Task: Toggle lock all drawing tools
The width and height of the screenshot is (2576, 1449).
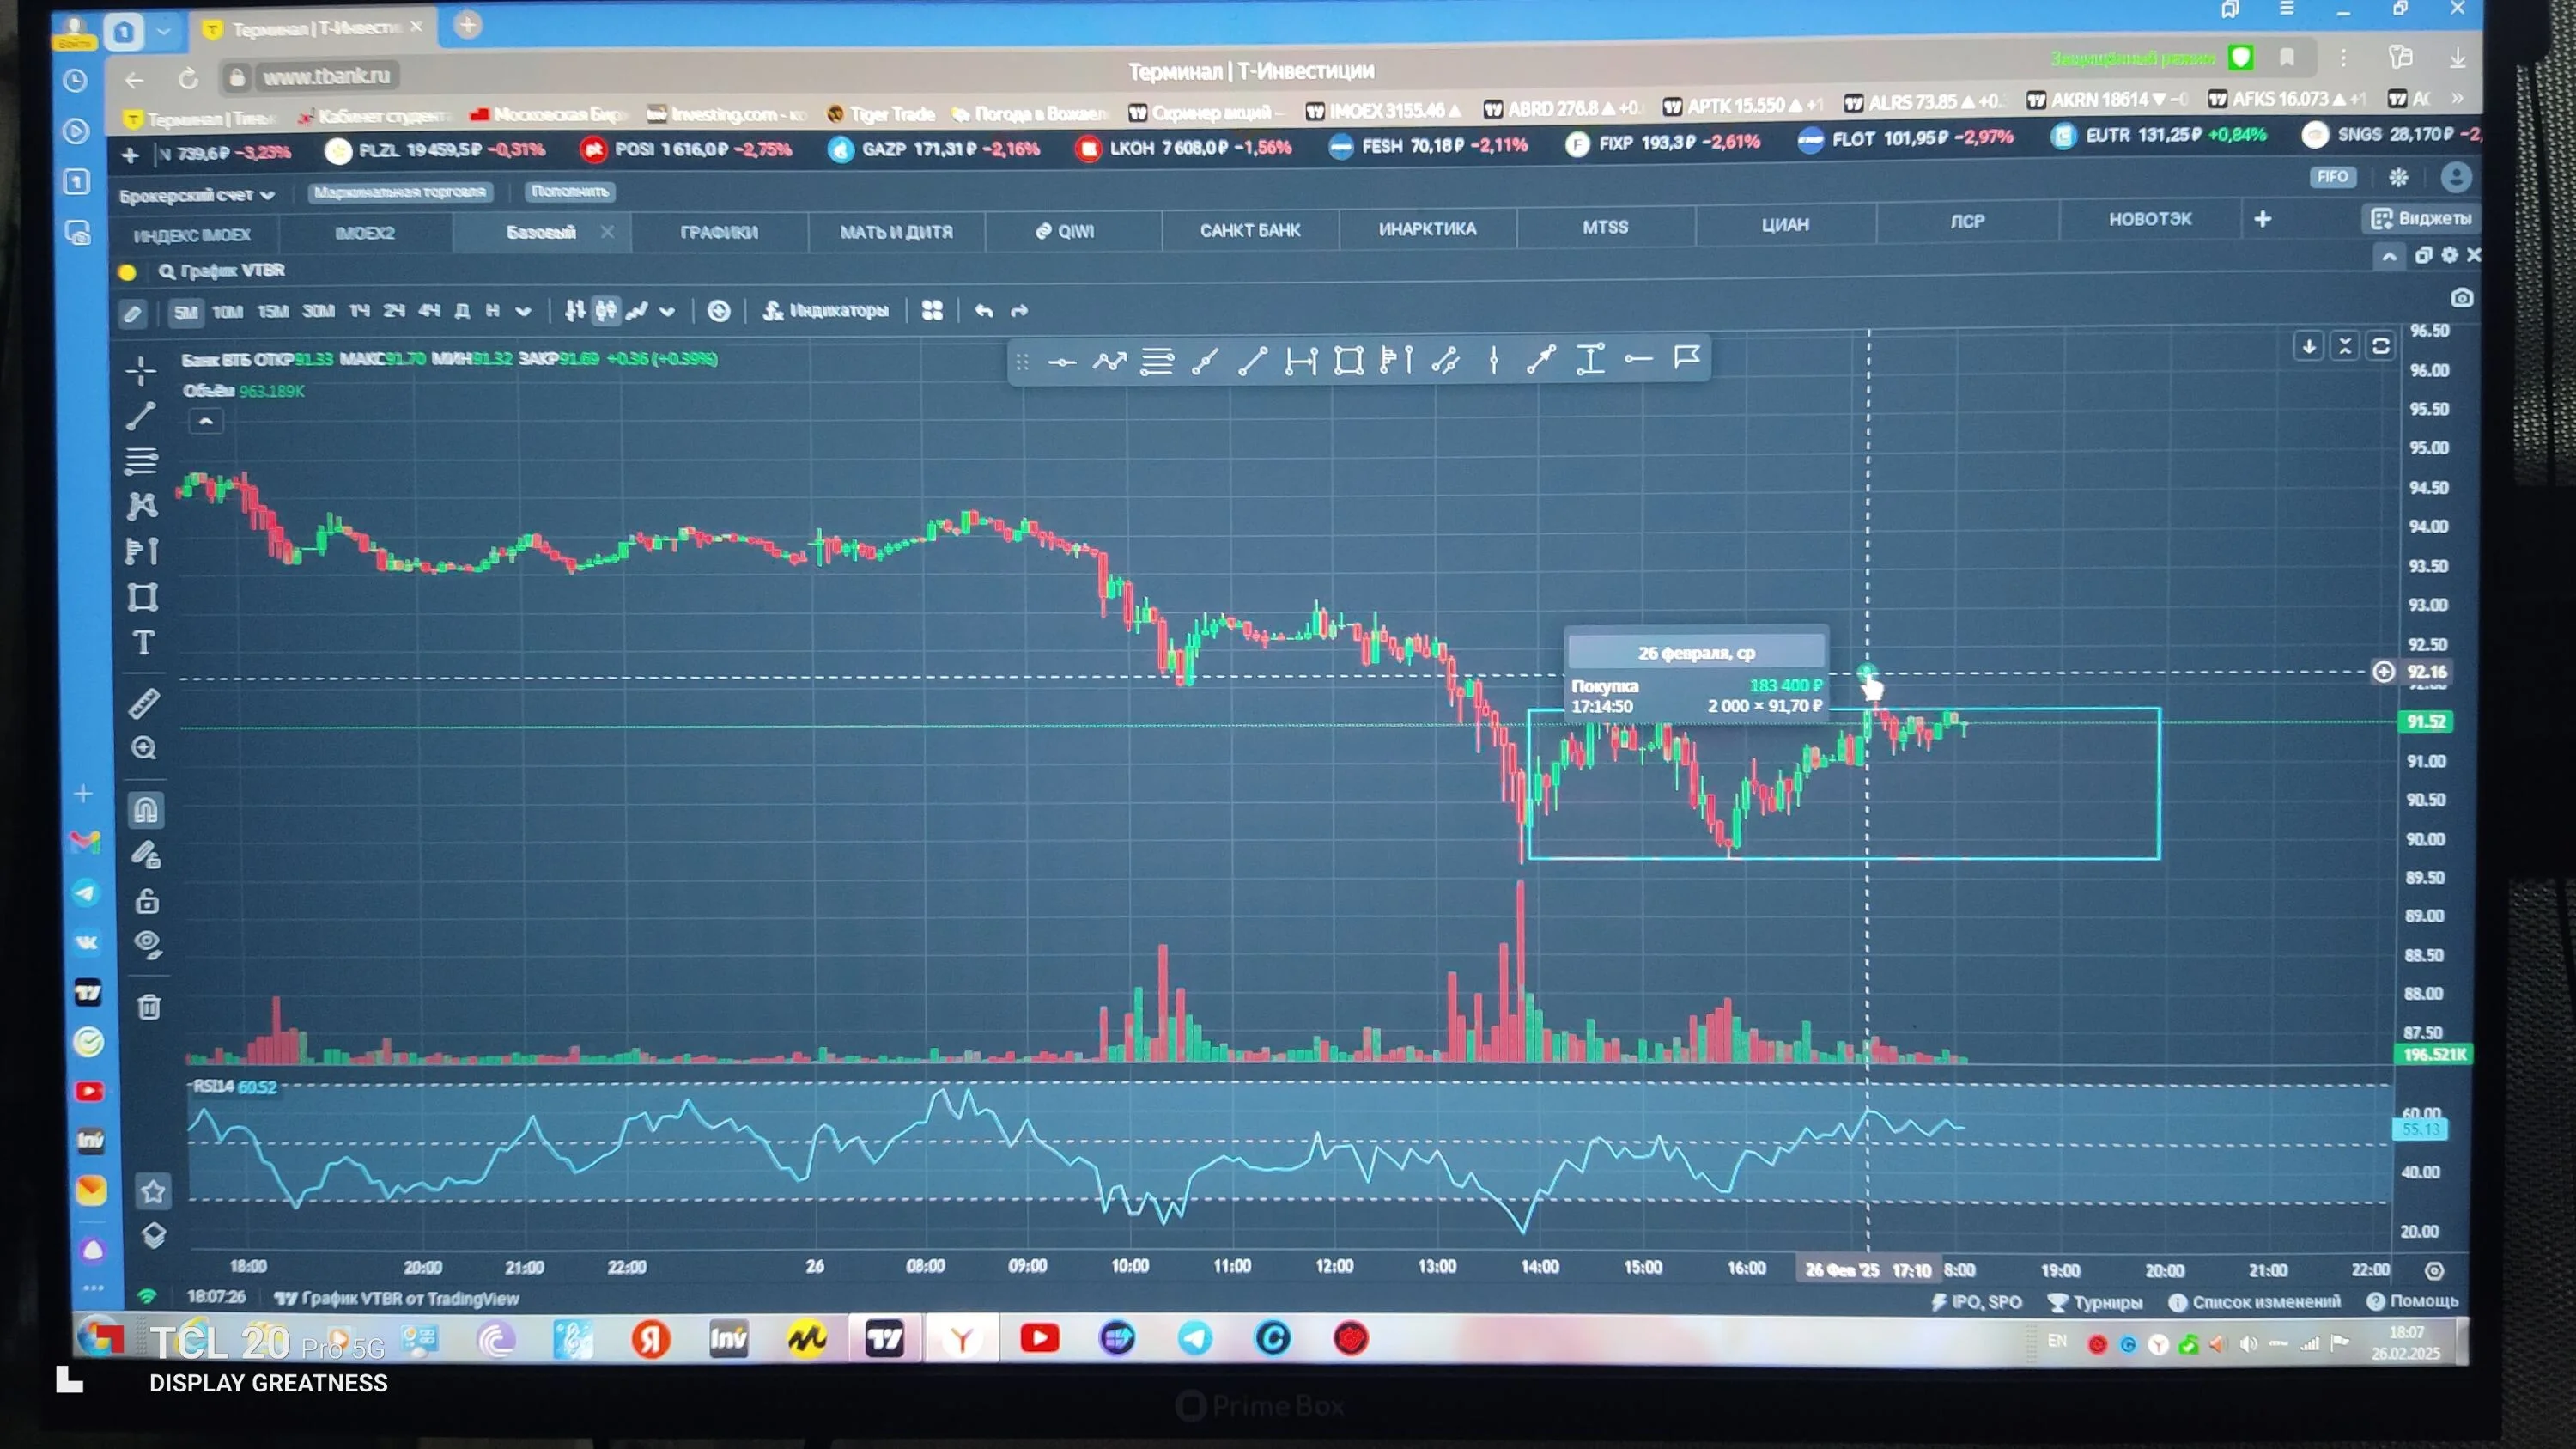Action: (x=147, y=901)
